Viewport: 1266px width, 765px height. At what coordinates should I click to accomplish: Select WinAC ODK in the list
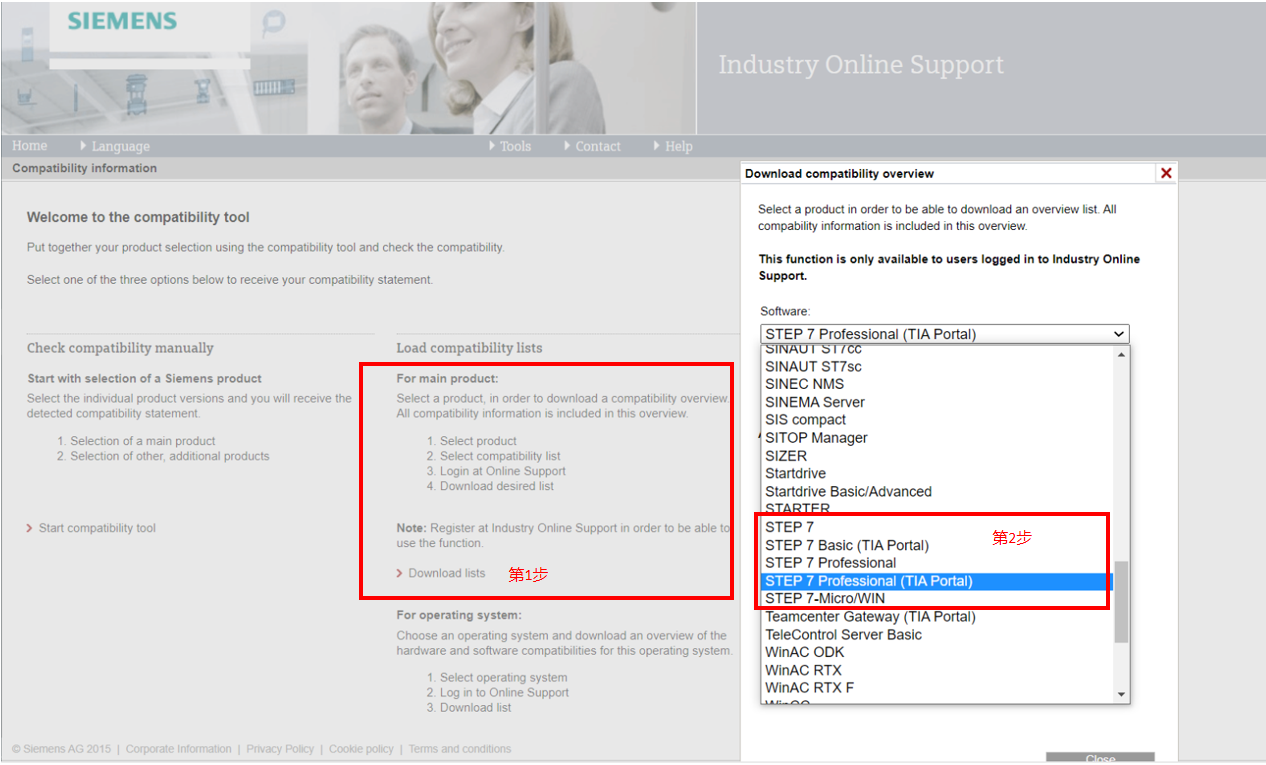point(937,652)
